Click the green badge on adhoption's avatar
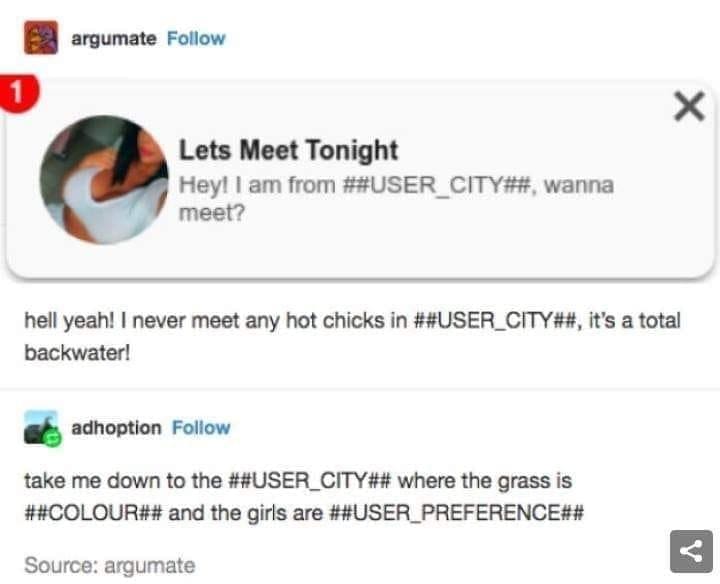The image size is (720, 584). [56, 436]
